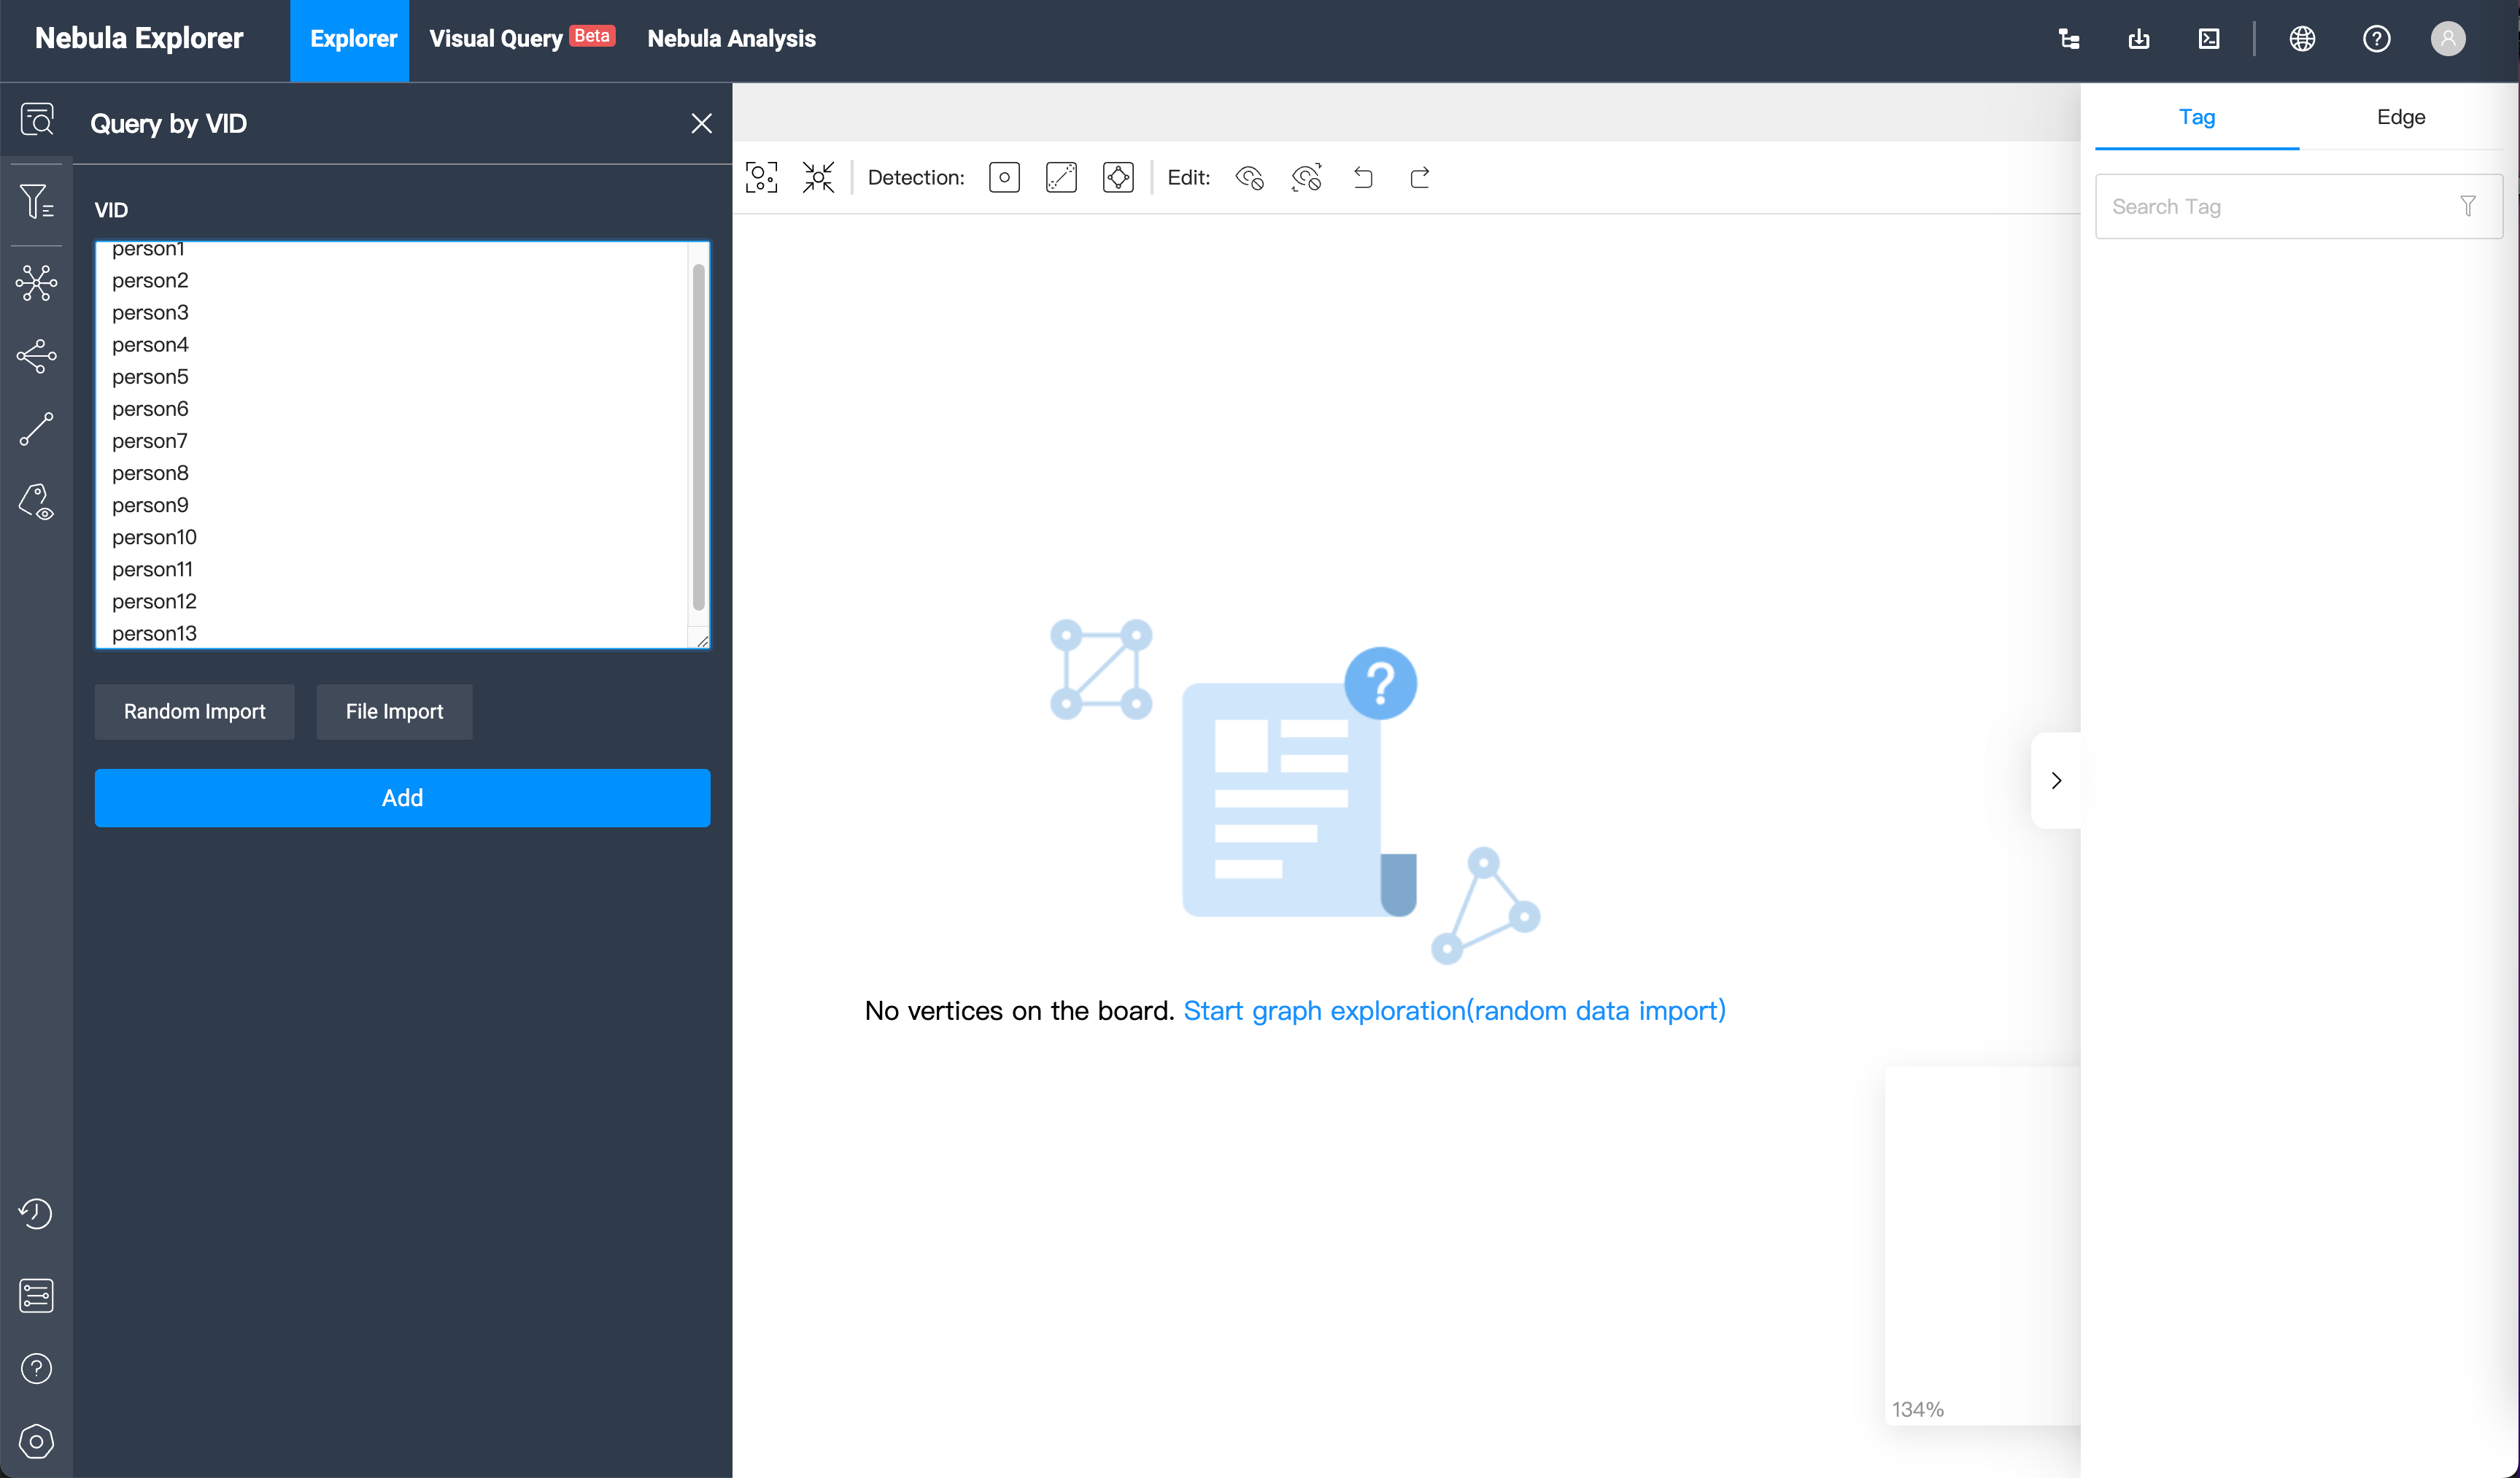The height and width of the screenshot is (1478, 2520).
Task: Open the graph space list icon
Action: point(36,1295)
